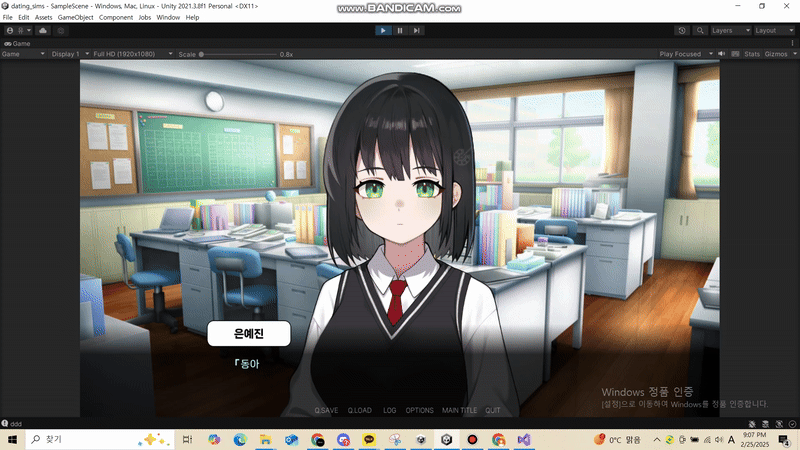
Task: Open File Explorer from taskbar
Action: coord(266,439)
